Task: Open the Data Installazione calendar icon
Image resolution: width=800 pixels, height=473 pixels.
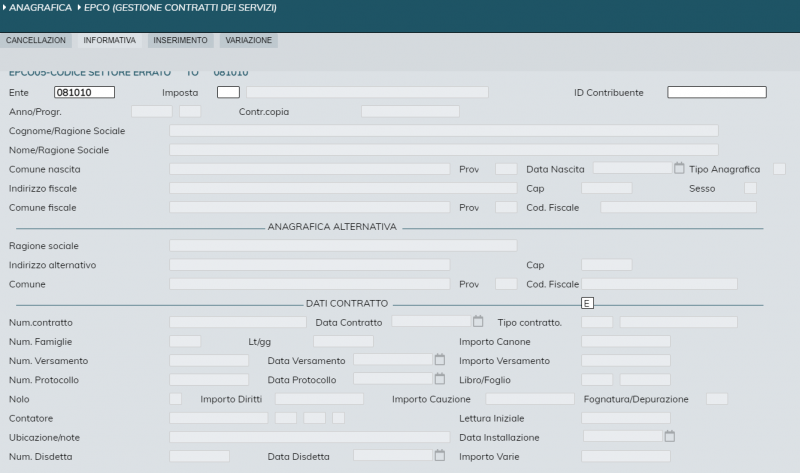Action: click(670, 436)
